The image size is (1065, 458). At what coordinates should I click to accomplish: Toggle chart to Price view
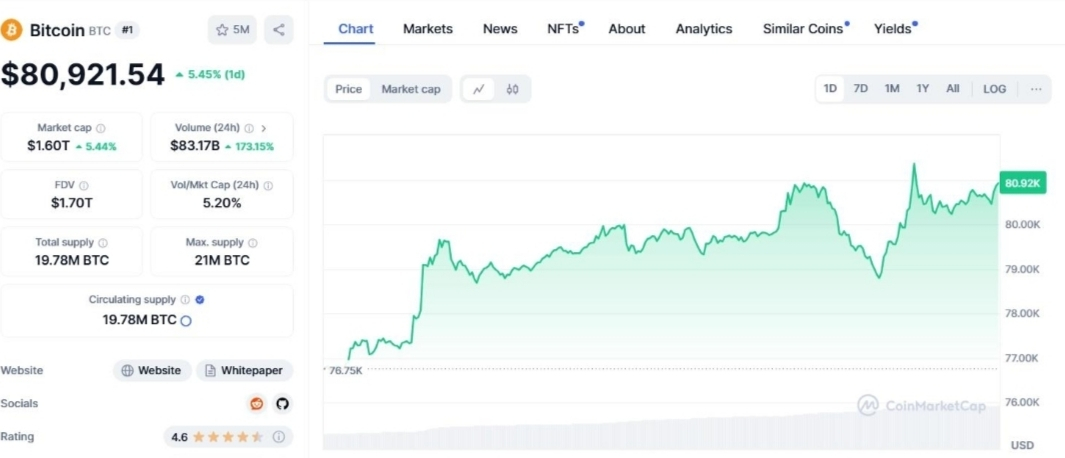tap(348, 89)
